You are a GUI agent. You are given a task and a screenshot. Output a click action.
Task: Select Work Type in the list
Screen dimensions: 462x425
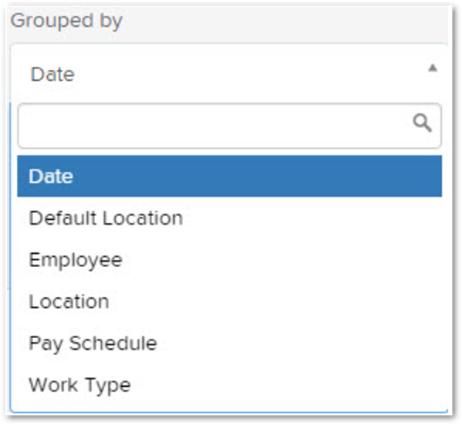[x=230, y=385]
